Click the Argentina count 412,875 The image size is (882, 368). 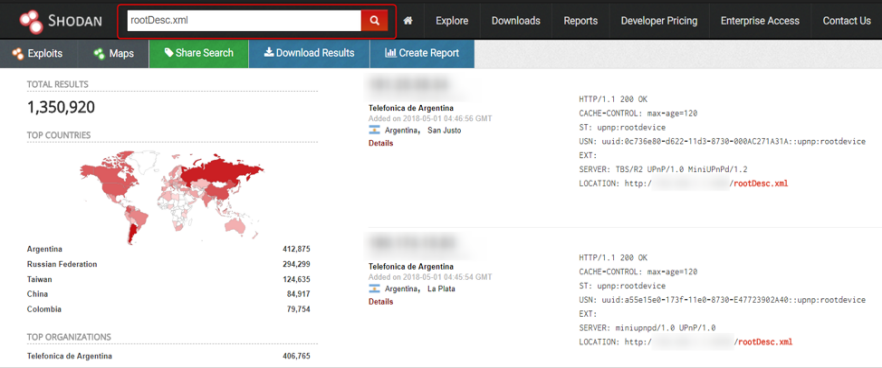[x=296, y=249]
